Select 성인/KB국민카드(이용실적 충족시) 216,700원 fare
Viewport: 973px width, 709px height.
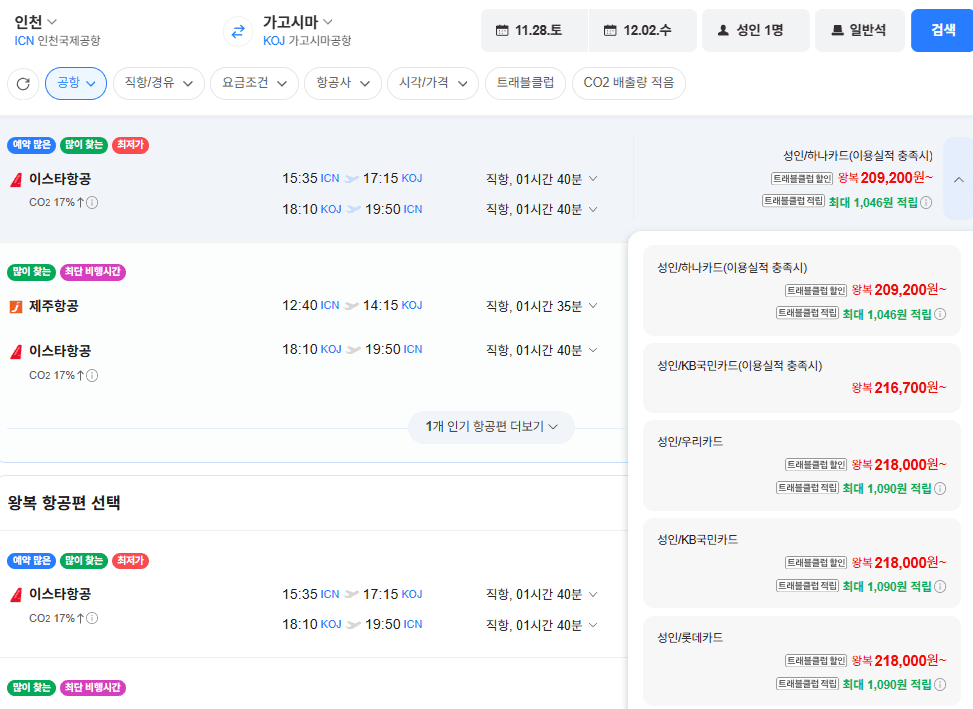click(x=802, y=377)
